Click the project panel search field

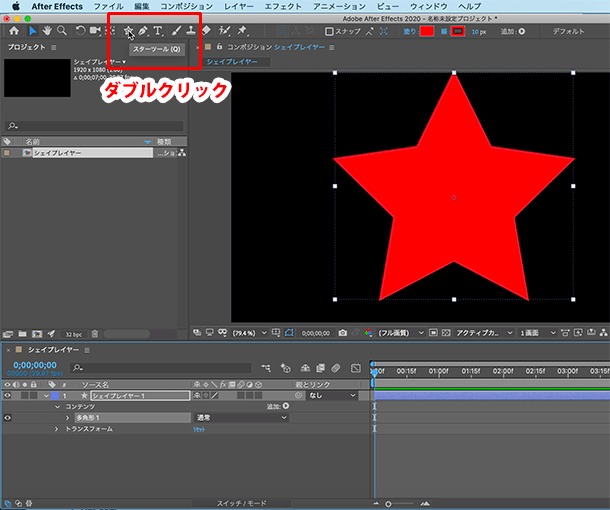tap(95, 126)
